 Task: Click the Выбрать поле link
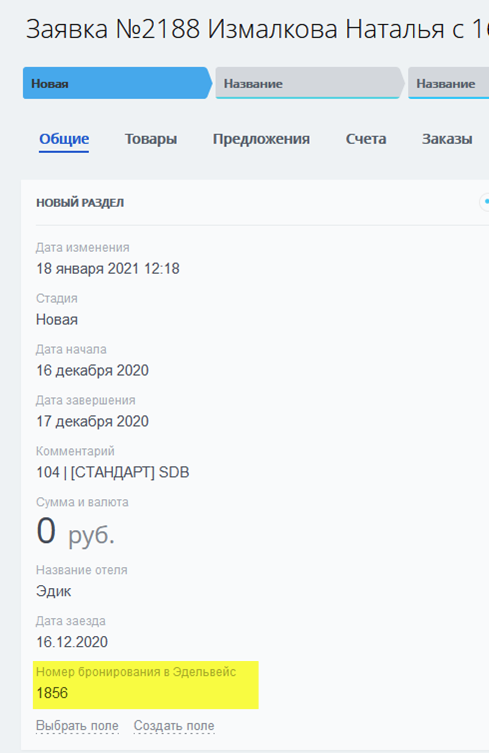(77, 726)
